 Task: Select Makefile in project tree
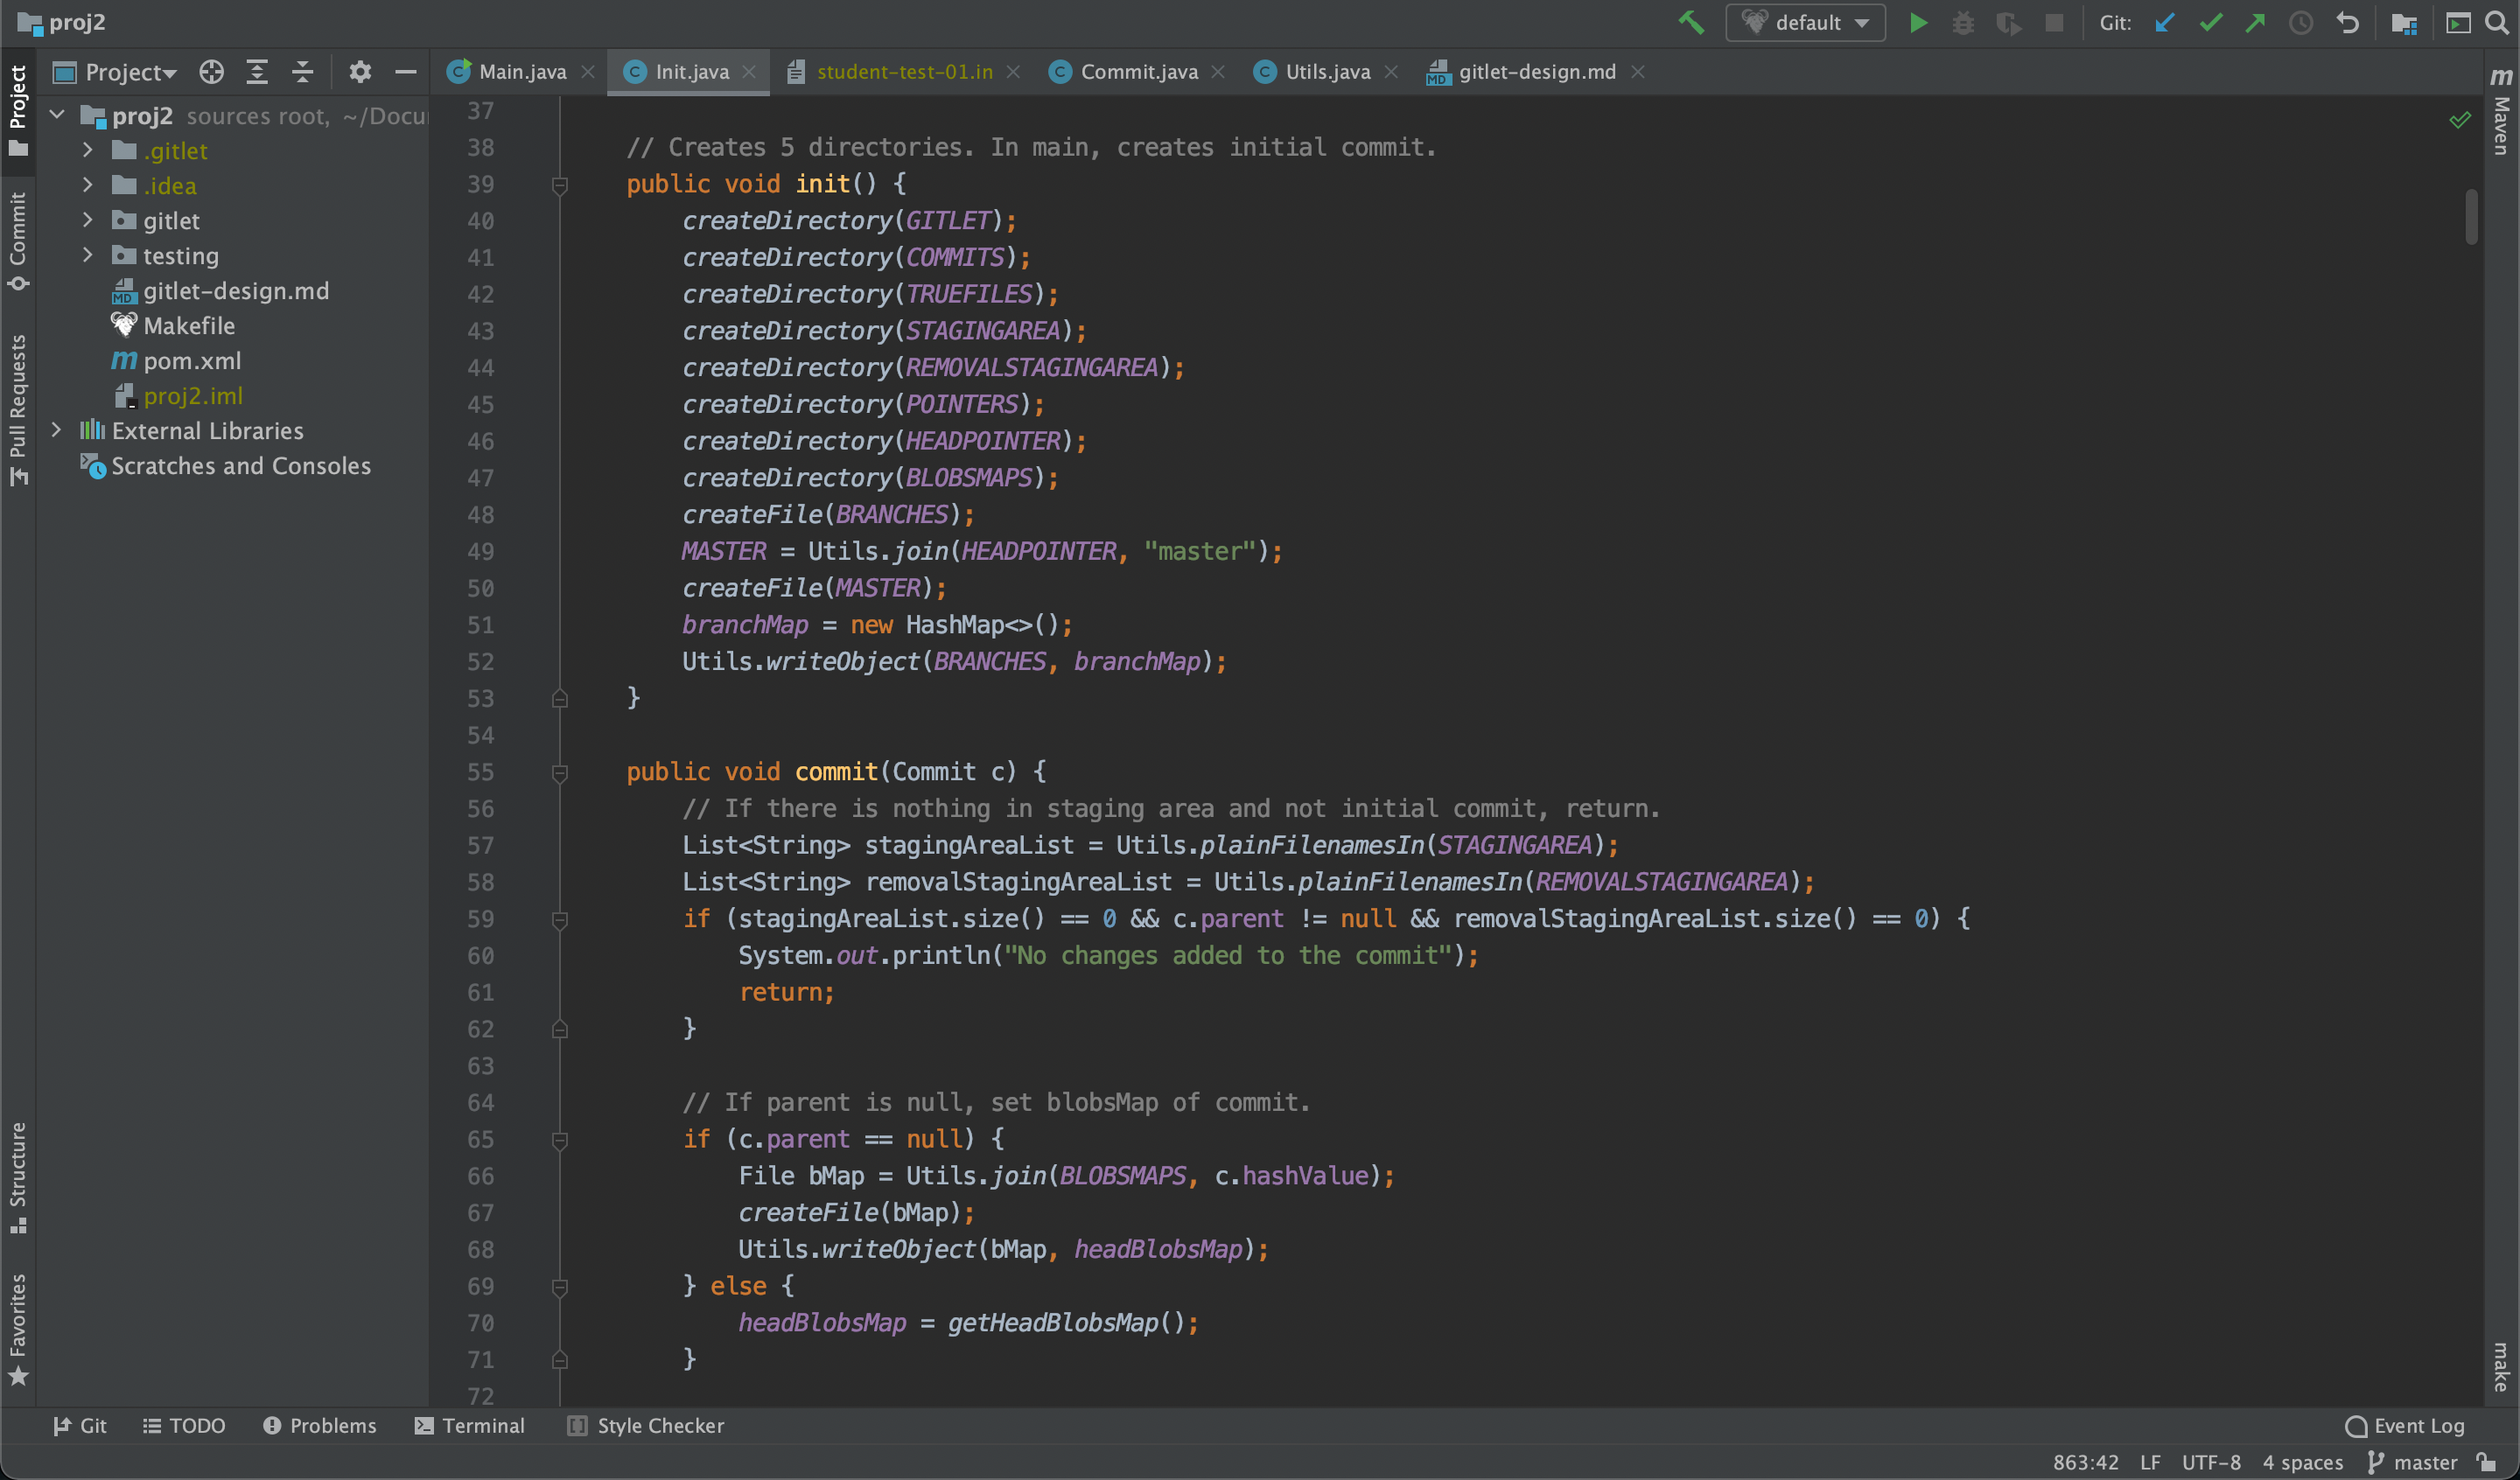pos(189,325)
